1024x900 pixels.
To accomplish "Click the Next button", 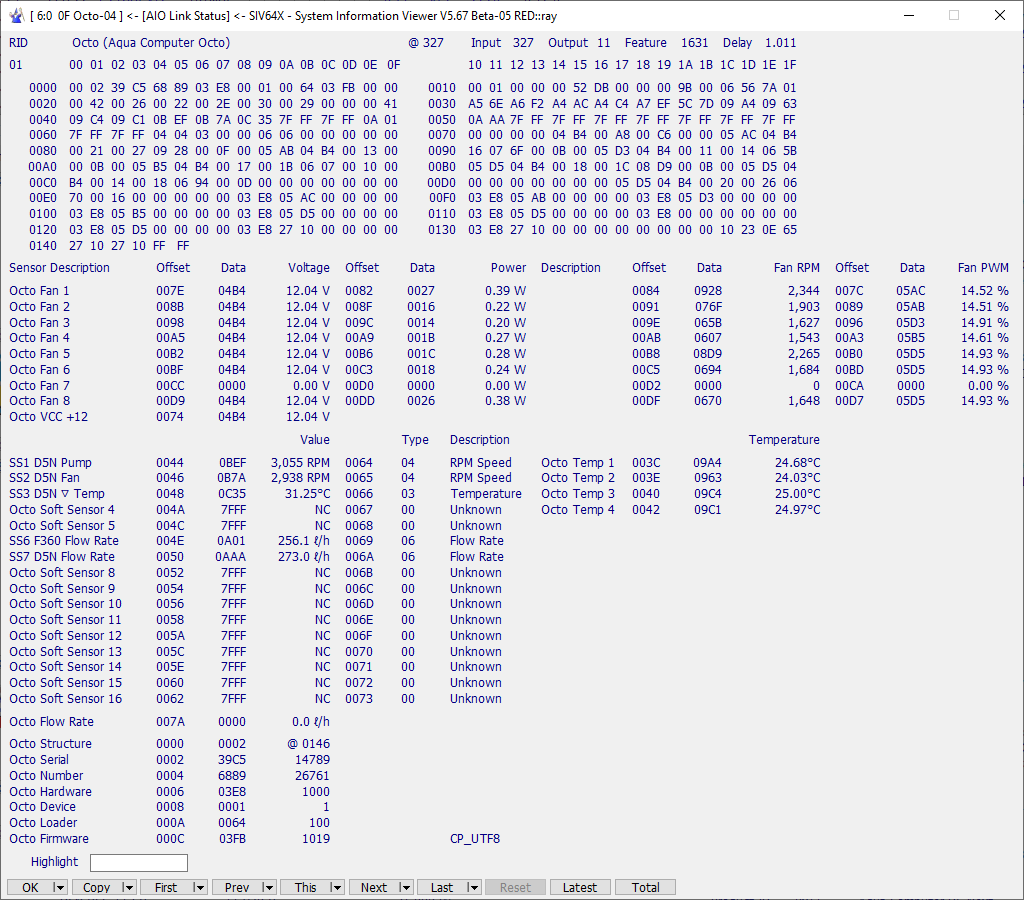I will 373,887.
